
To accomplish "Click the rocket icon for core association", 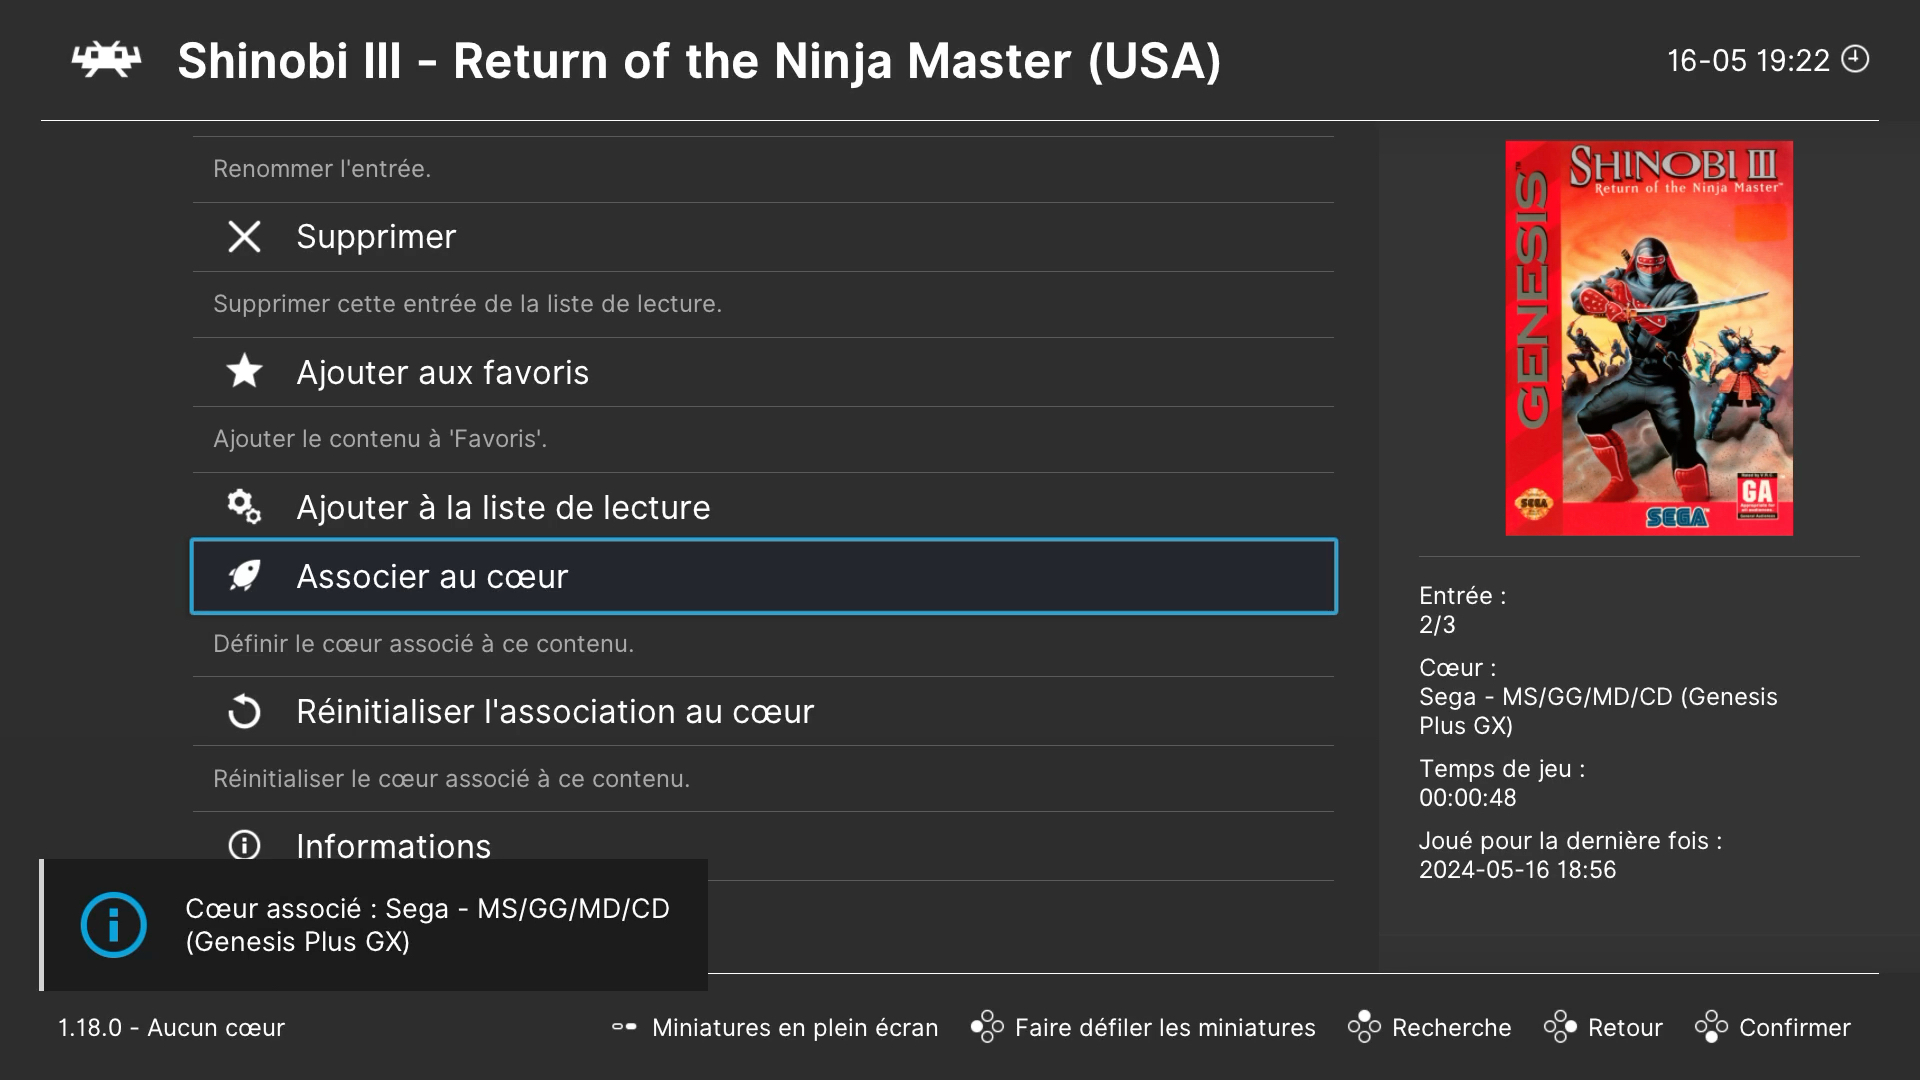I will (x=244, y=576).
